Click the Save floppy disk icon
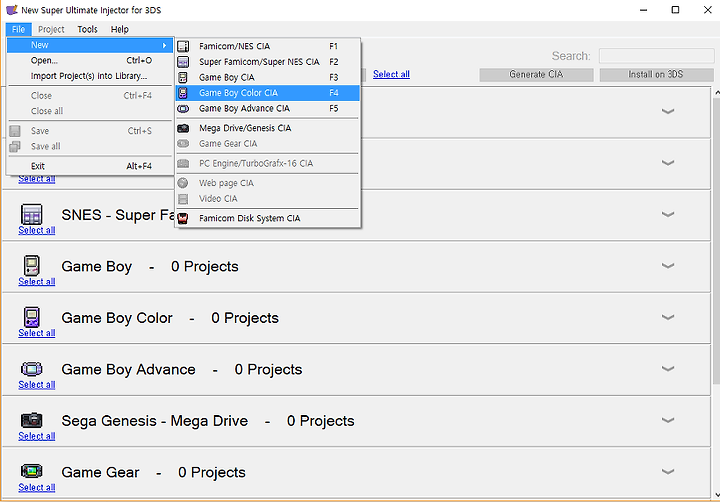Screen dimensions: 720x502 click(15, 131)
